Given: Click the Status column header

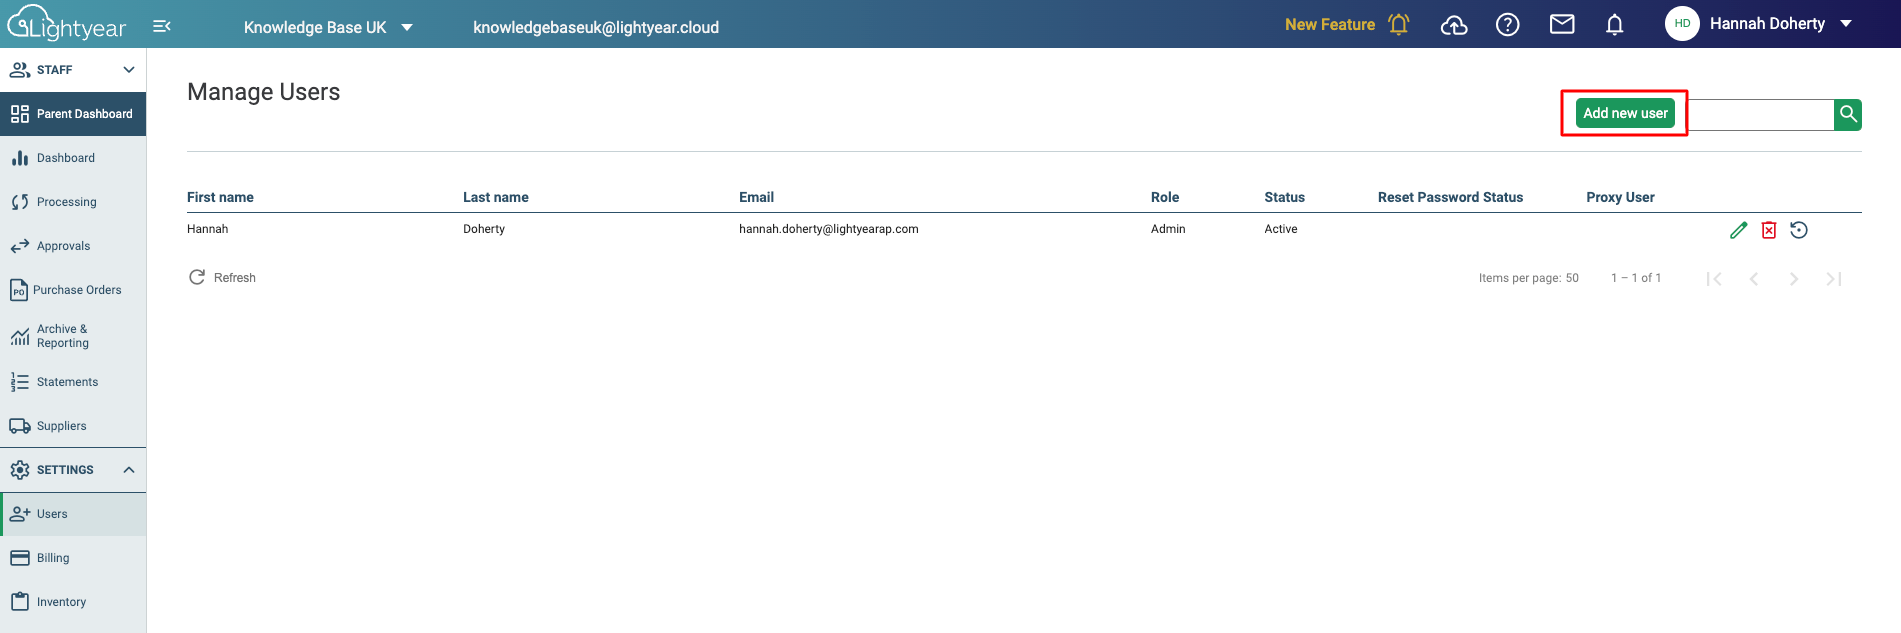Looking at the screenshot, I should (x=1284, y=197).
